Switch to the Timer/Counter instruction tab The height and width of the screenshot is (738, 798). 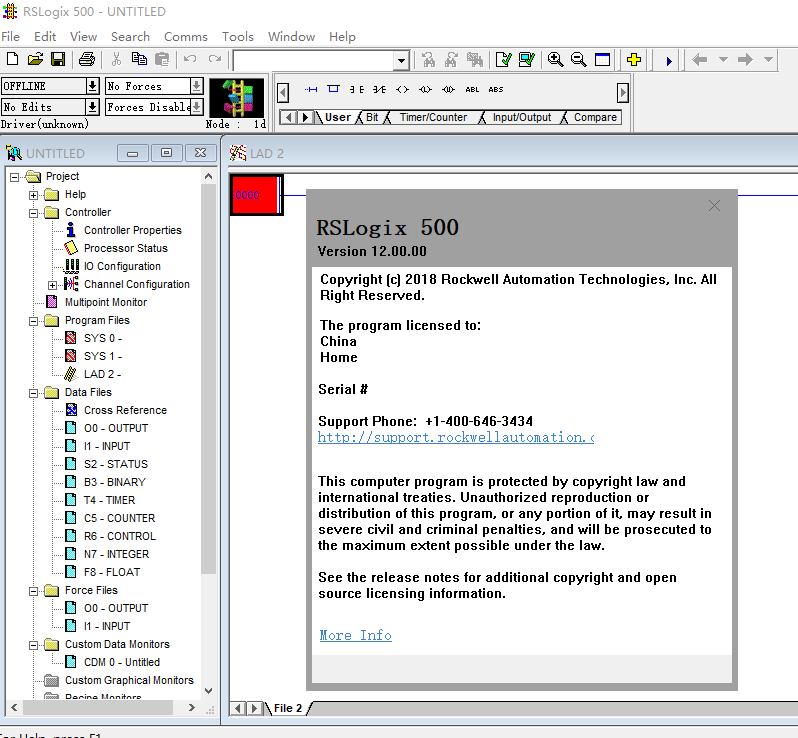coord(433,117)
